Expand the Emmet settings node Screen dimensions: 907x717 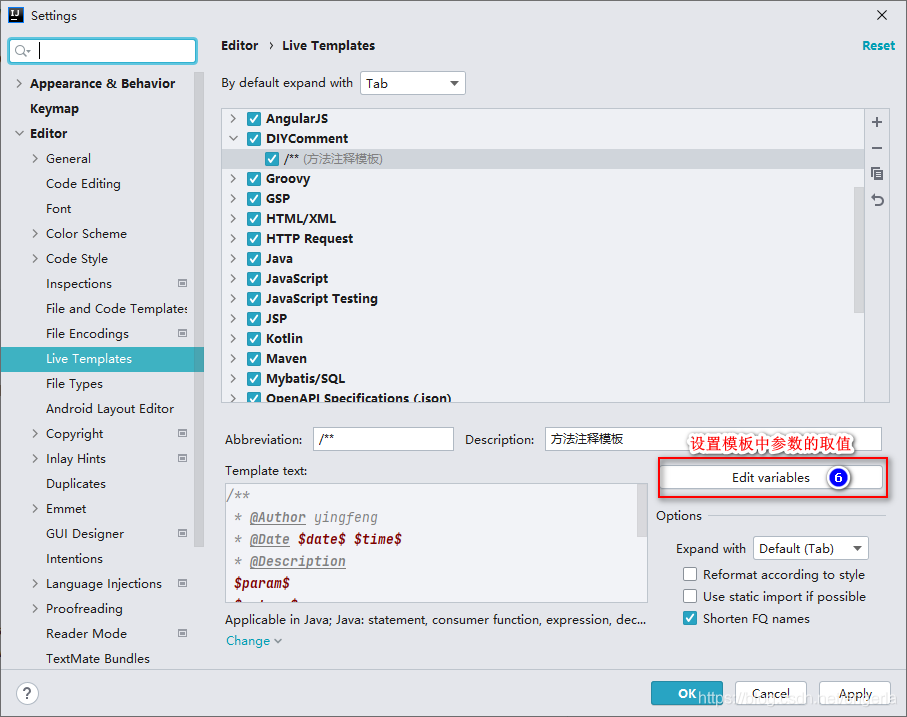(35, 508)
